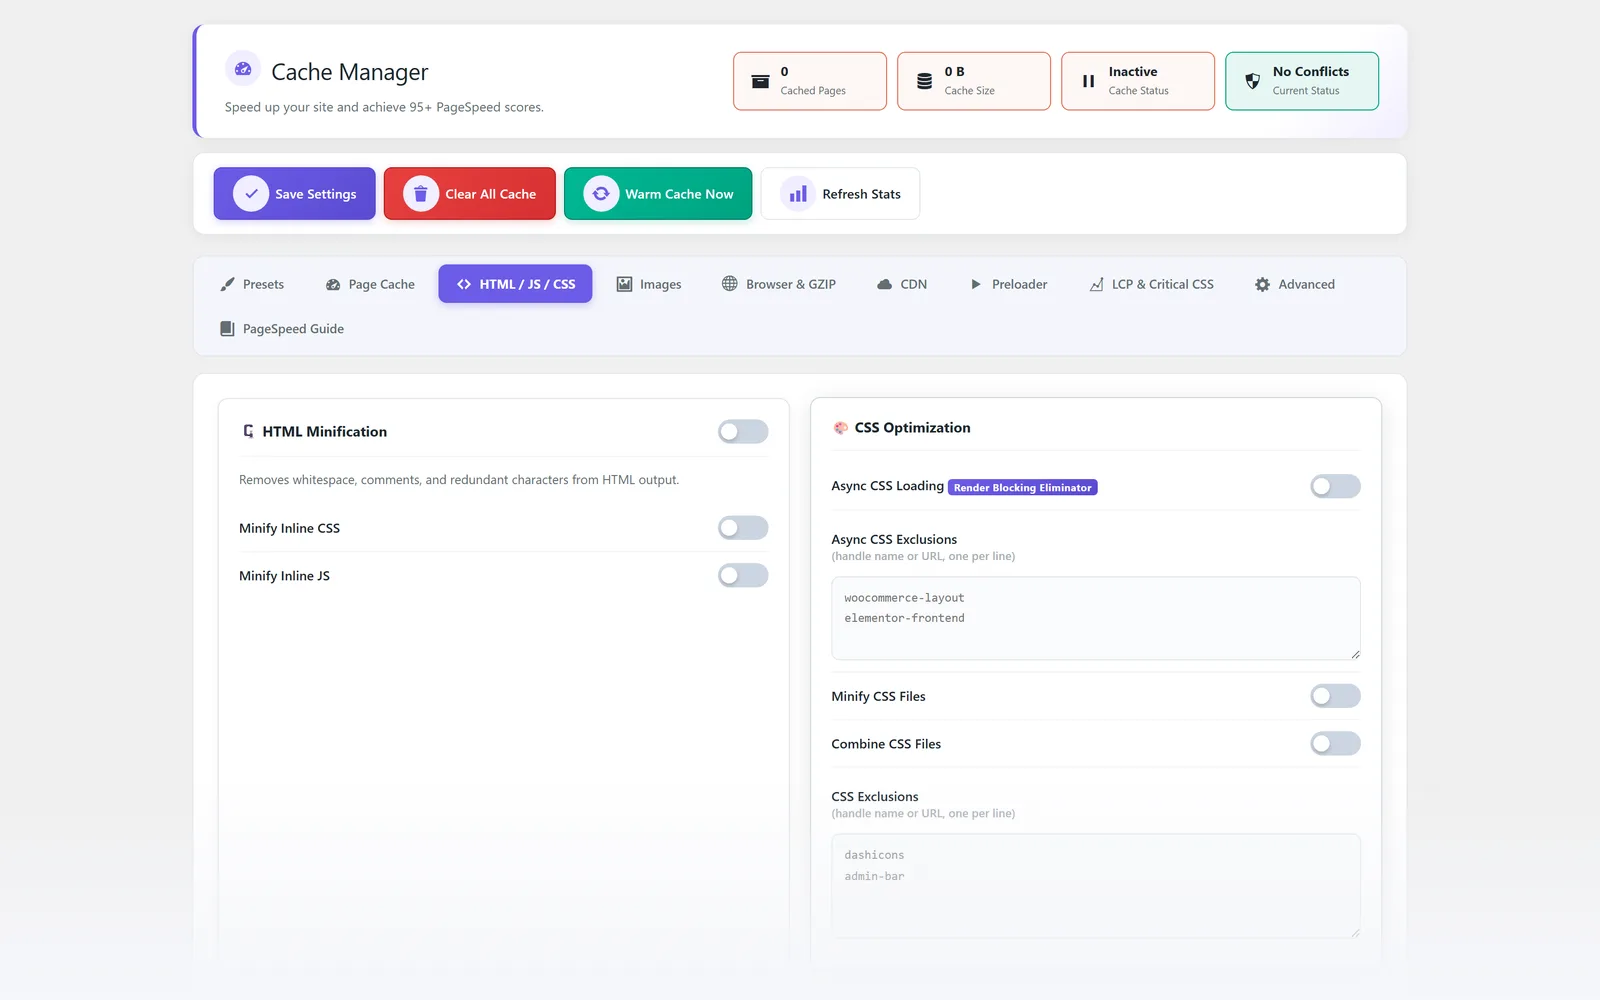Image resolution: width=1600 pixels, height=1000 pixels.
Task: Click the Cache Manager gauge logo icon
Action: click(243, 69)
